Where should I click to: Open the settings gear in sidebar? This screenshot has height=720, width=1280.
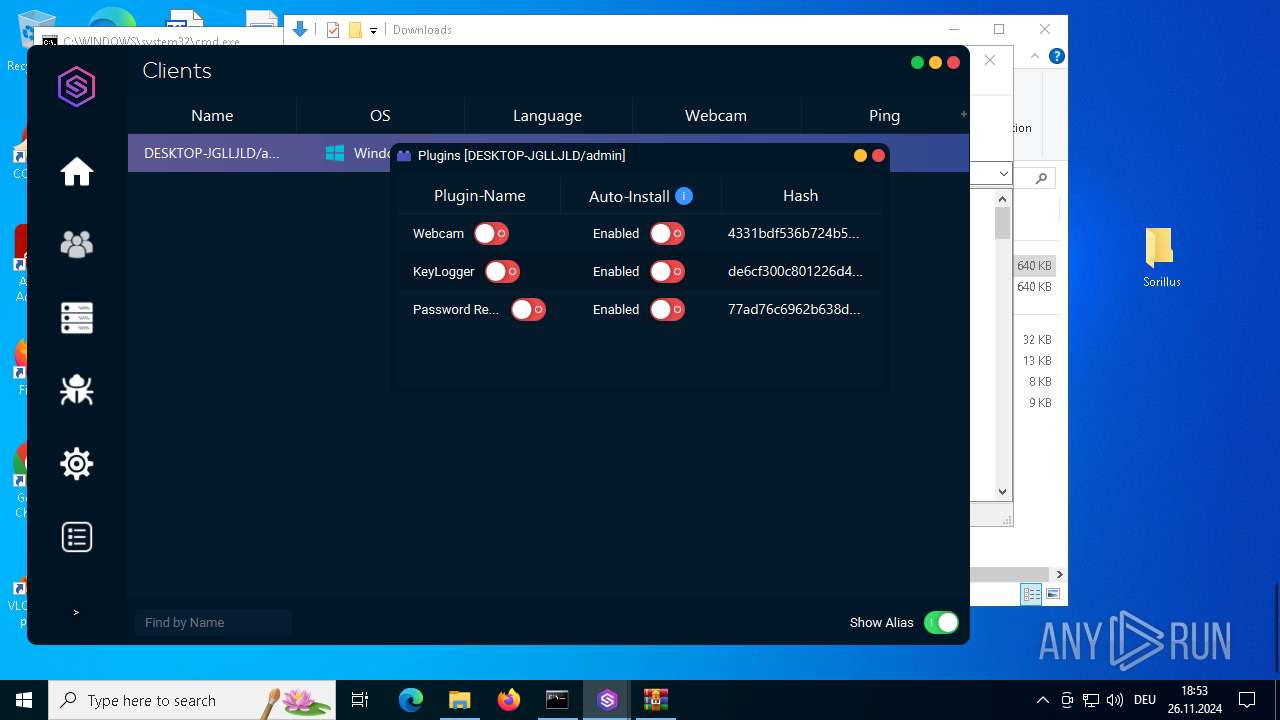tap(77, 464)
